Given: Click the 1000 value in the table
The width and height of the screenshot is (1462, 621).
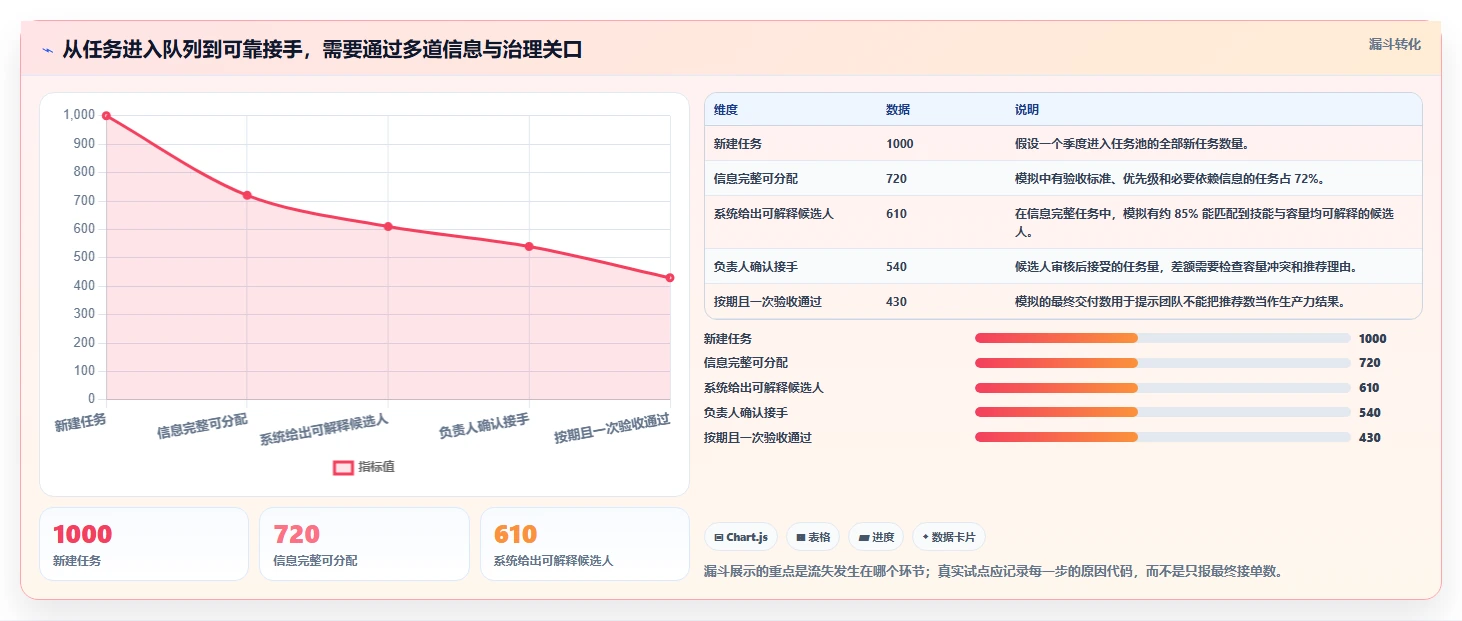Looking at the screenshot, I should [900, 143].
